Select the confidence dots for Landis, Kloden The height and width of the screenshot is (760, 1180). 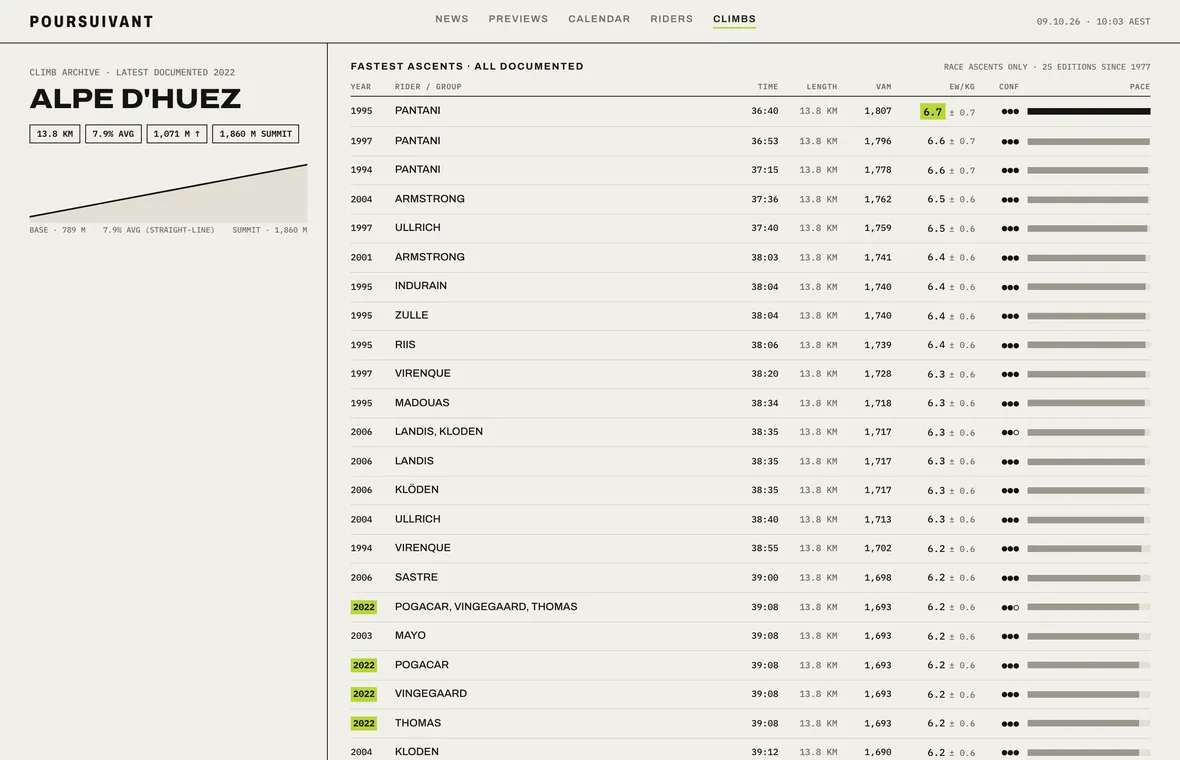tap(1010, 433)
